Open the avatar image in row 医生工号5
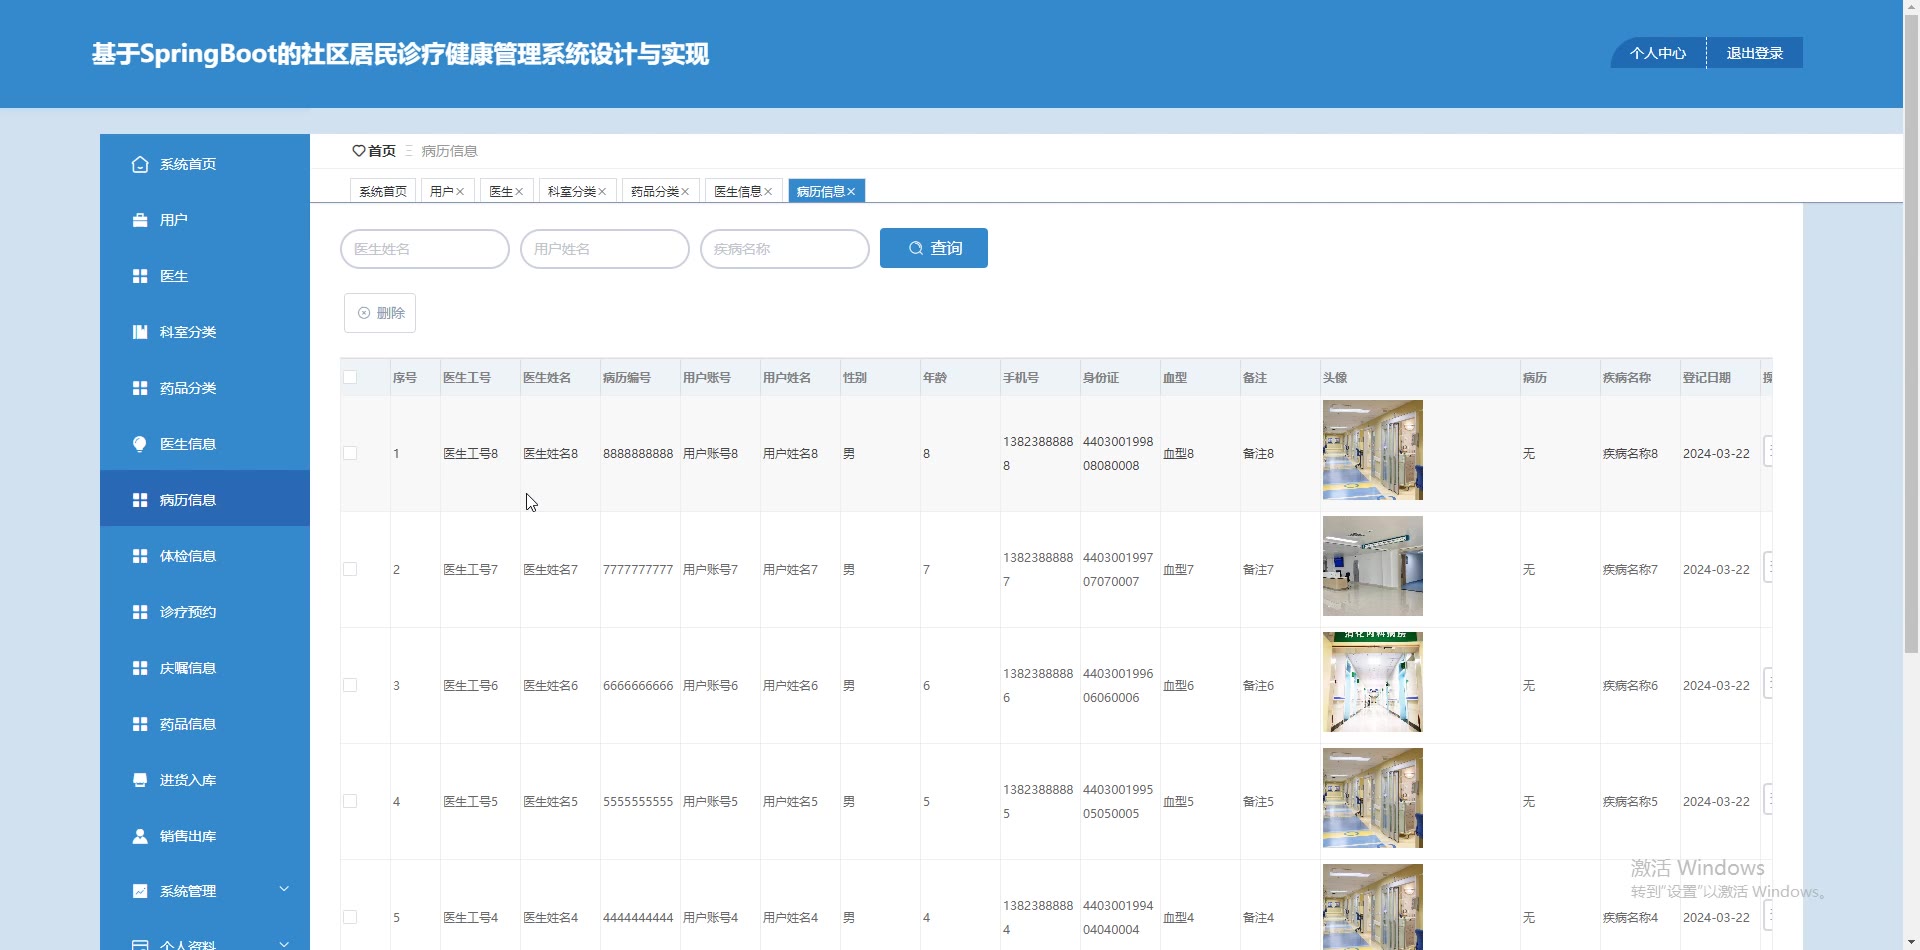1920x950 pixels. 1373,798
